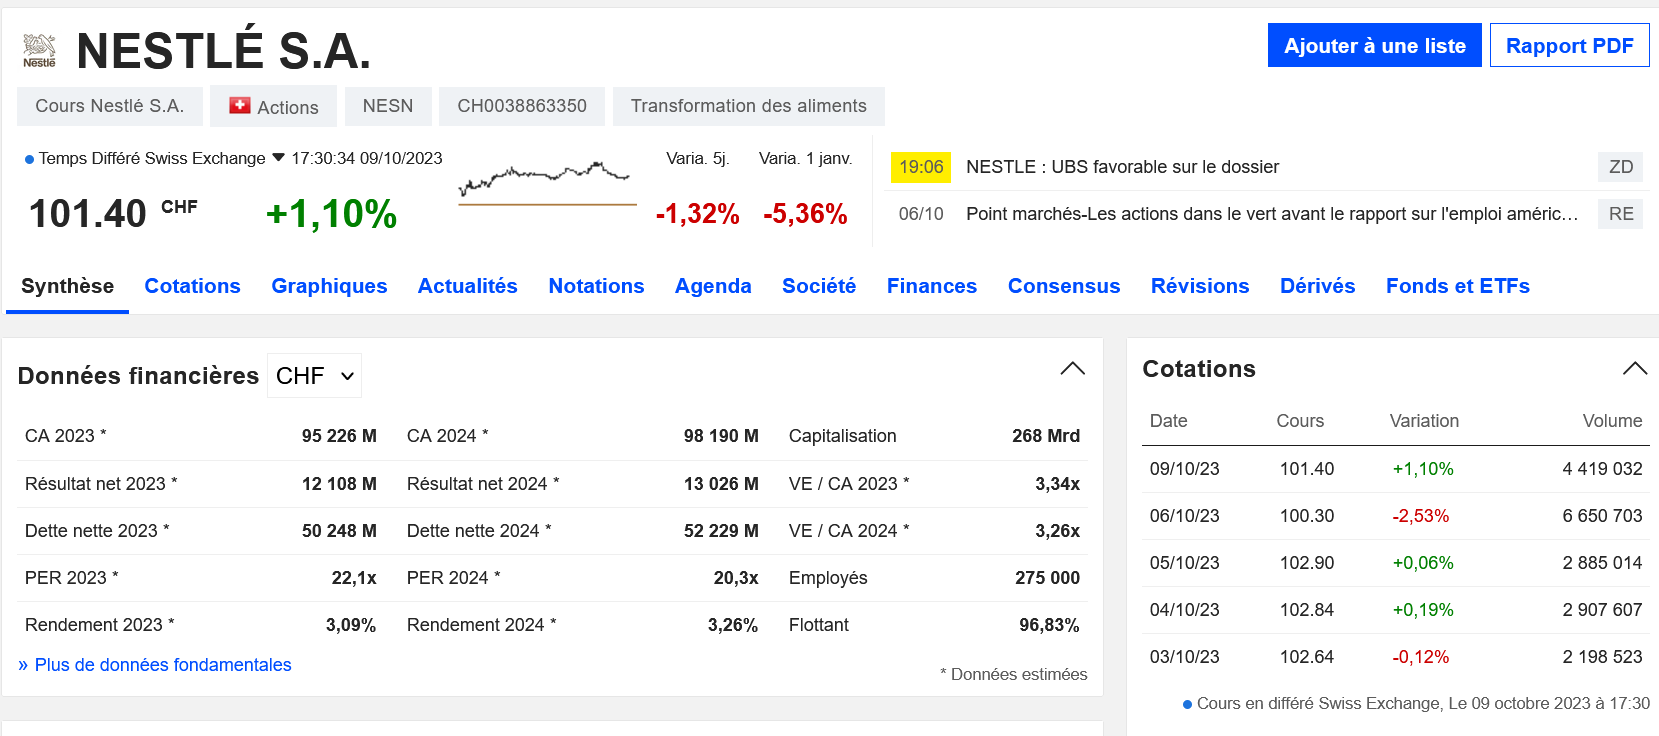The height and width of the screenshot is (736, 1659).
Task: Click the PER 2023 value 22,1x
Action: coord(354,578)
